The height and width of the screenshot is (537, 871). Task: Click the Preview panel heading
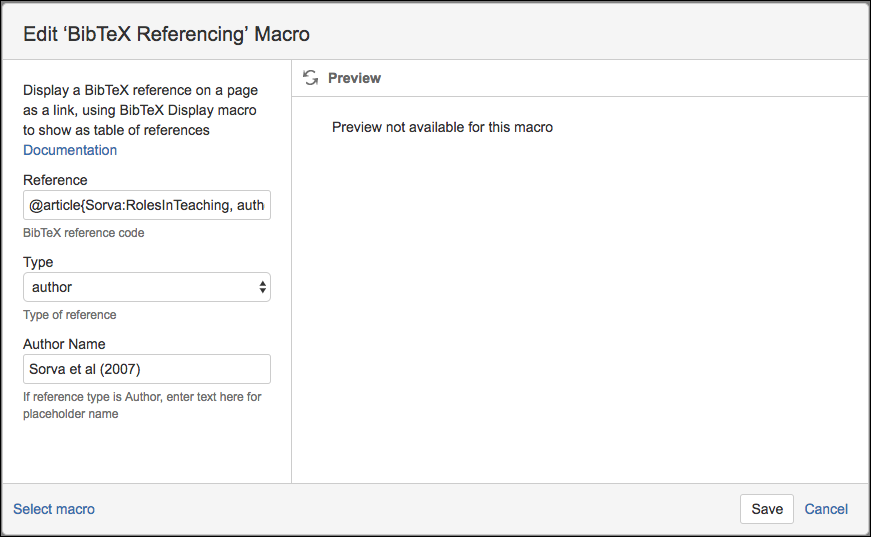(354, 78)
